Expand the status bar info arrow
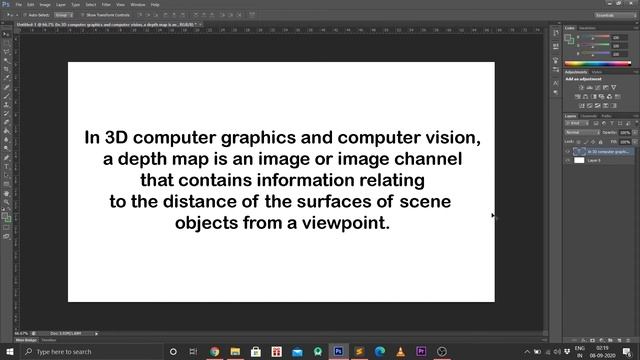Viewport: 640px width, 360px height. click(96, 334)
